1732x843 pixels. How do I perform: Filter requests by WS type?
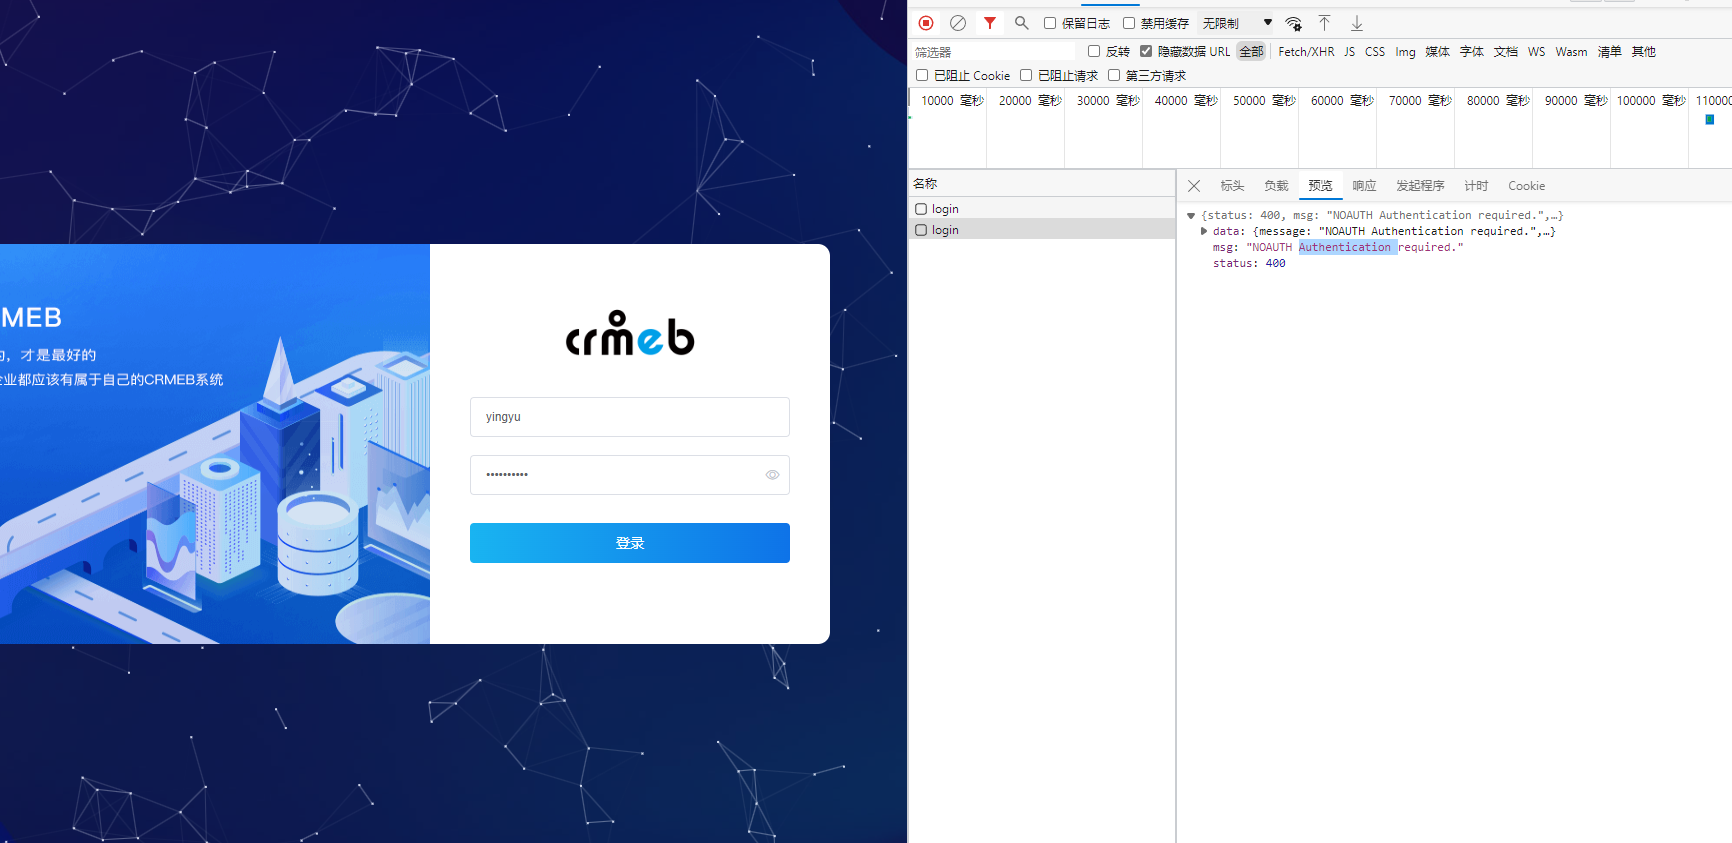click(x=1536, y=52)
